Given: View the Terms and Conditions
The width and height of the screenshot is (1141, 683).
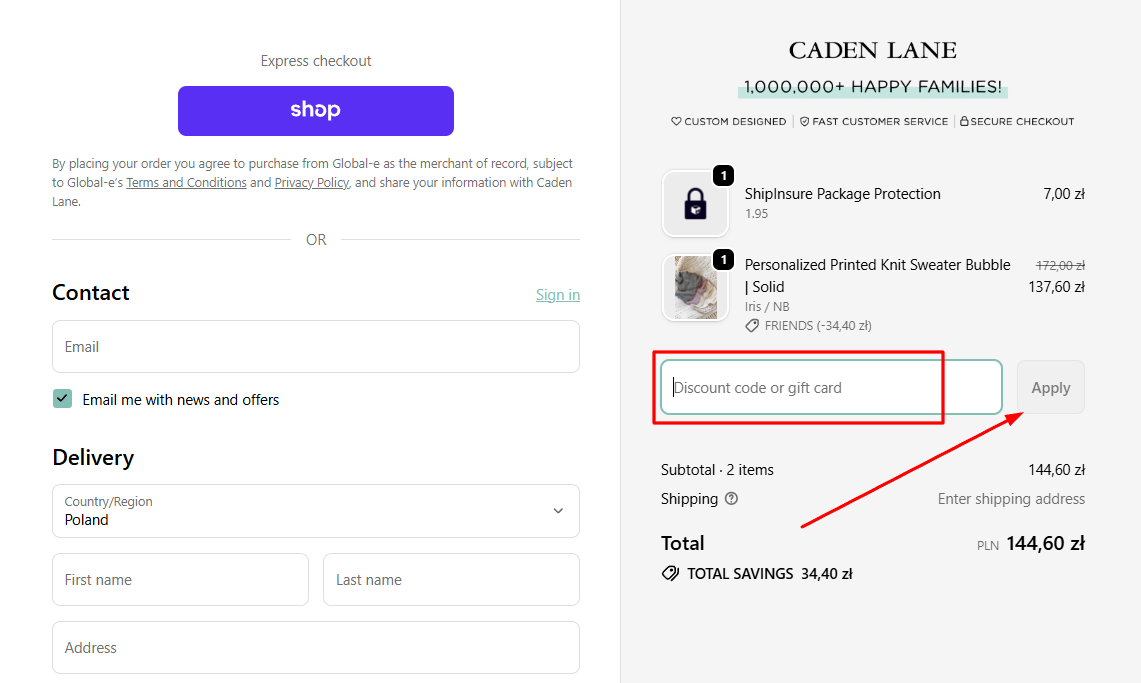Looking at the screenshot, I should click(x=186, y=182).
